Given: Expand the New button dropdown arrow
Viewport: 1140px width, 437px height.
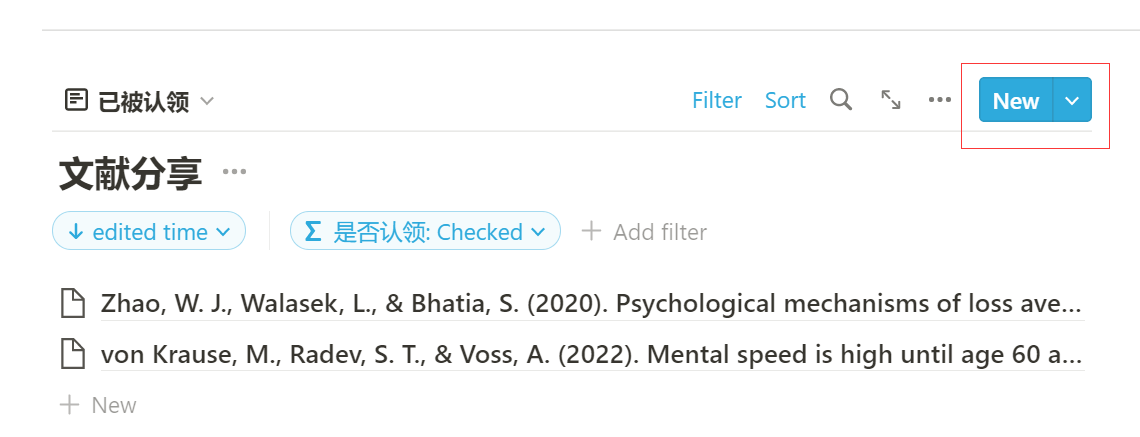Looking at the screenshot, I should pyautogui.click(x=1072, y=101).
